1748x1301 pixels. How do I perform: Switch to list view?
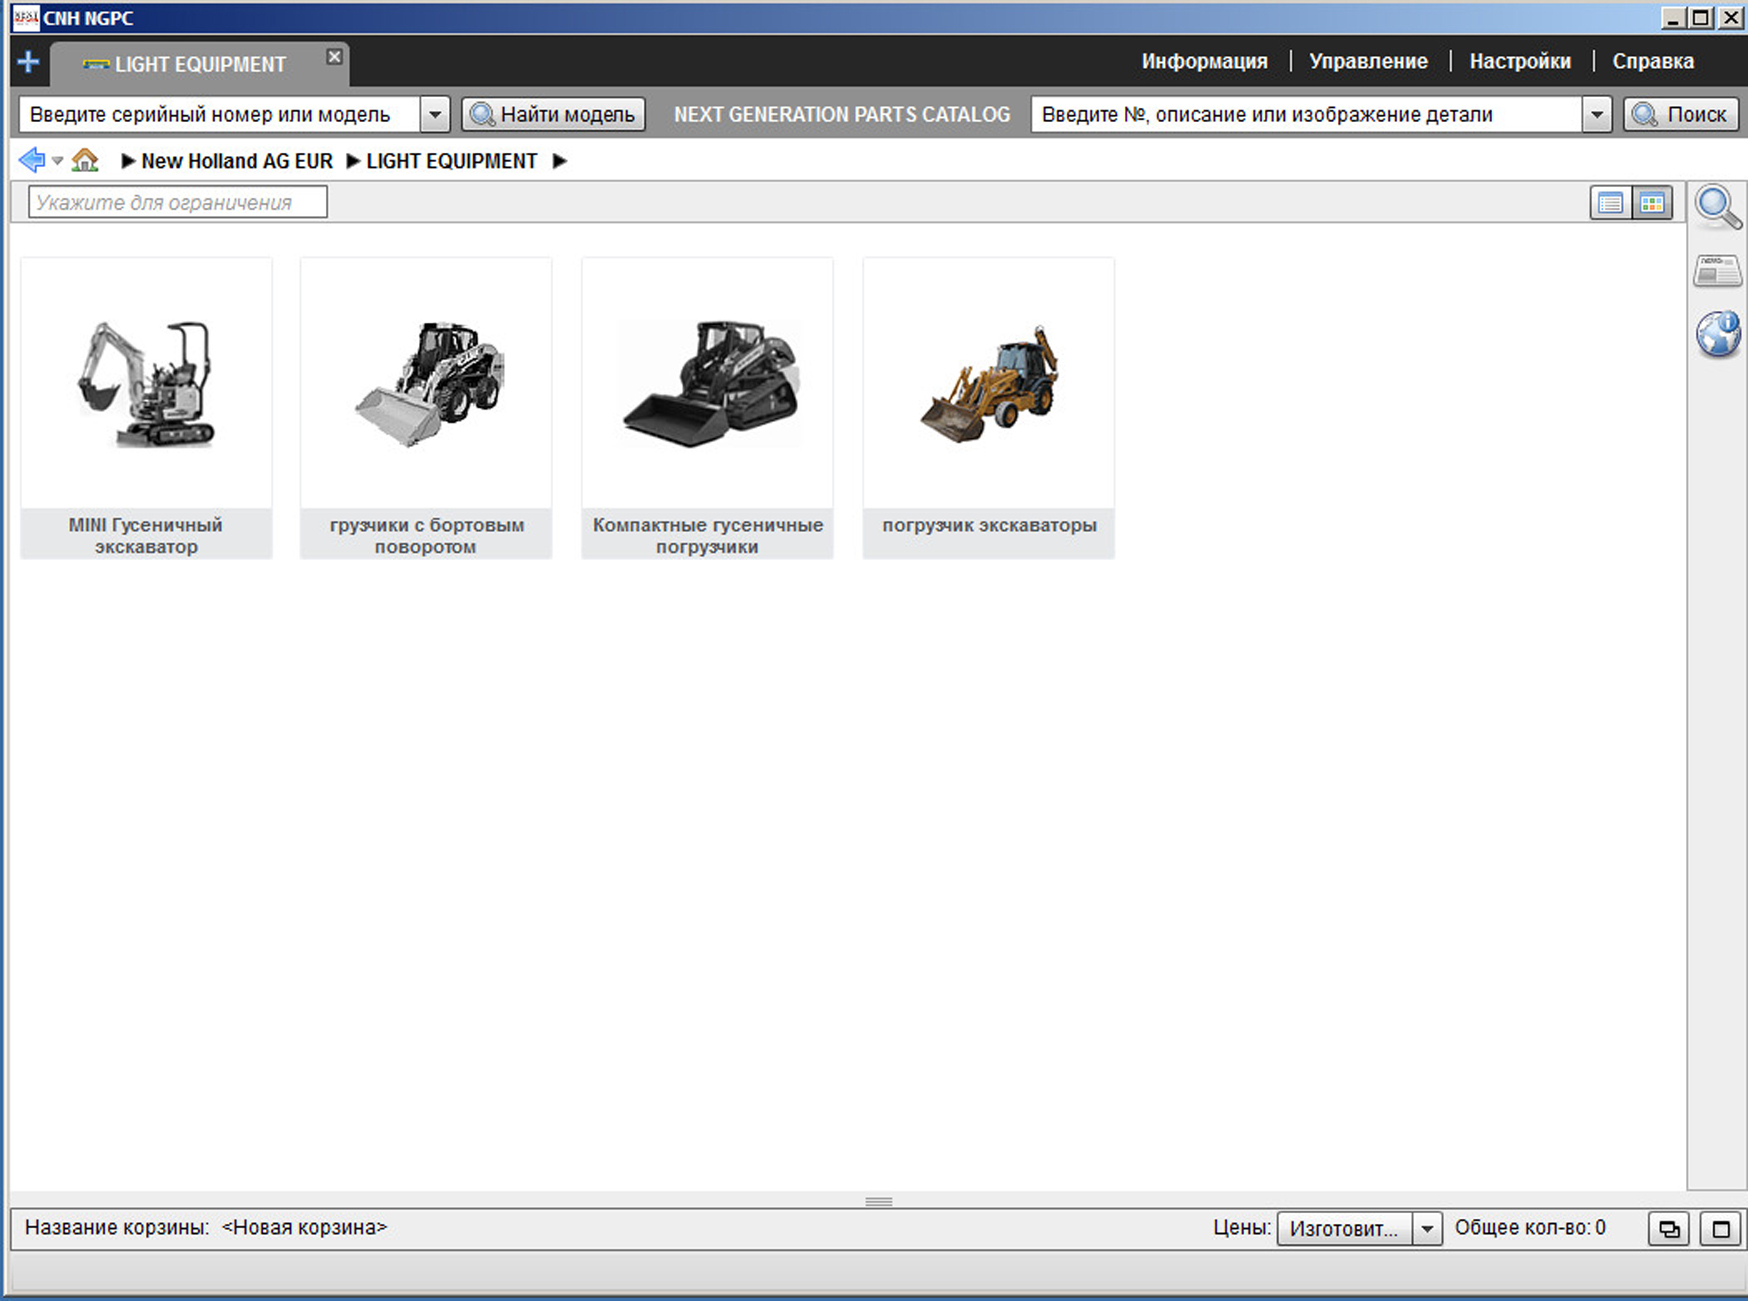click(1610, 203)
